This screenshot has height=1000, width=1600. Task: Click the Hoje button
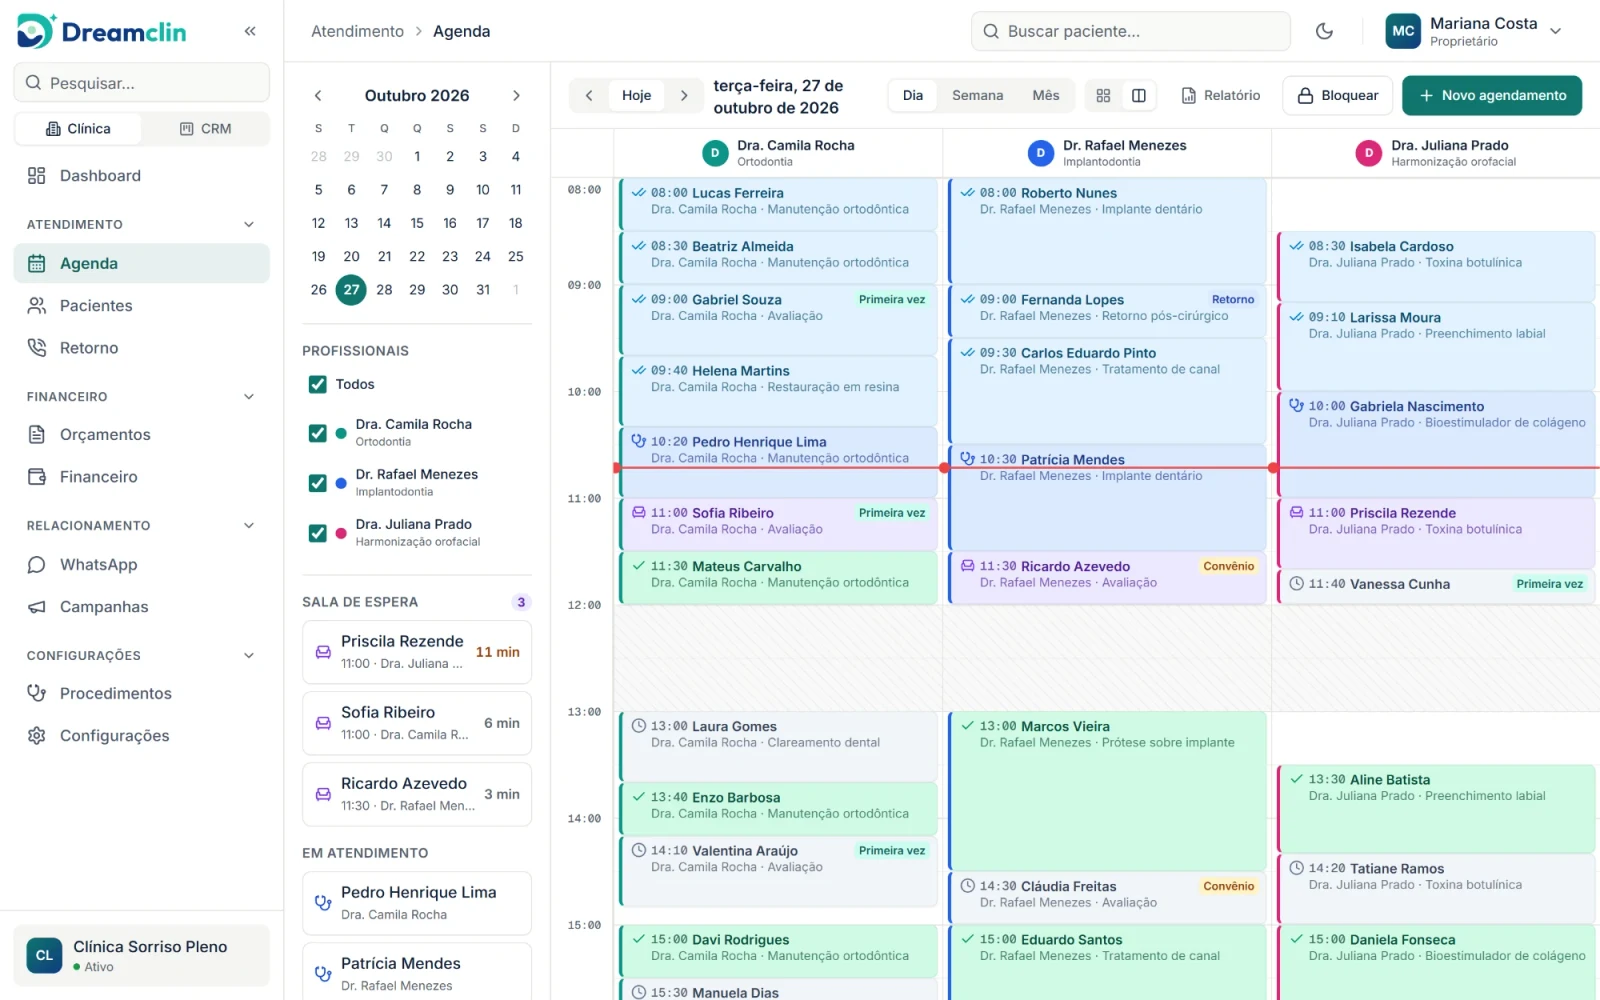tap(636, 96)
